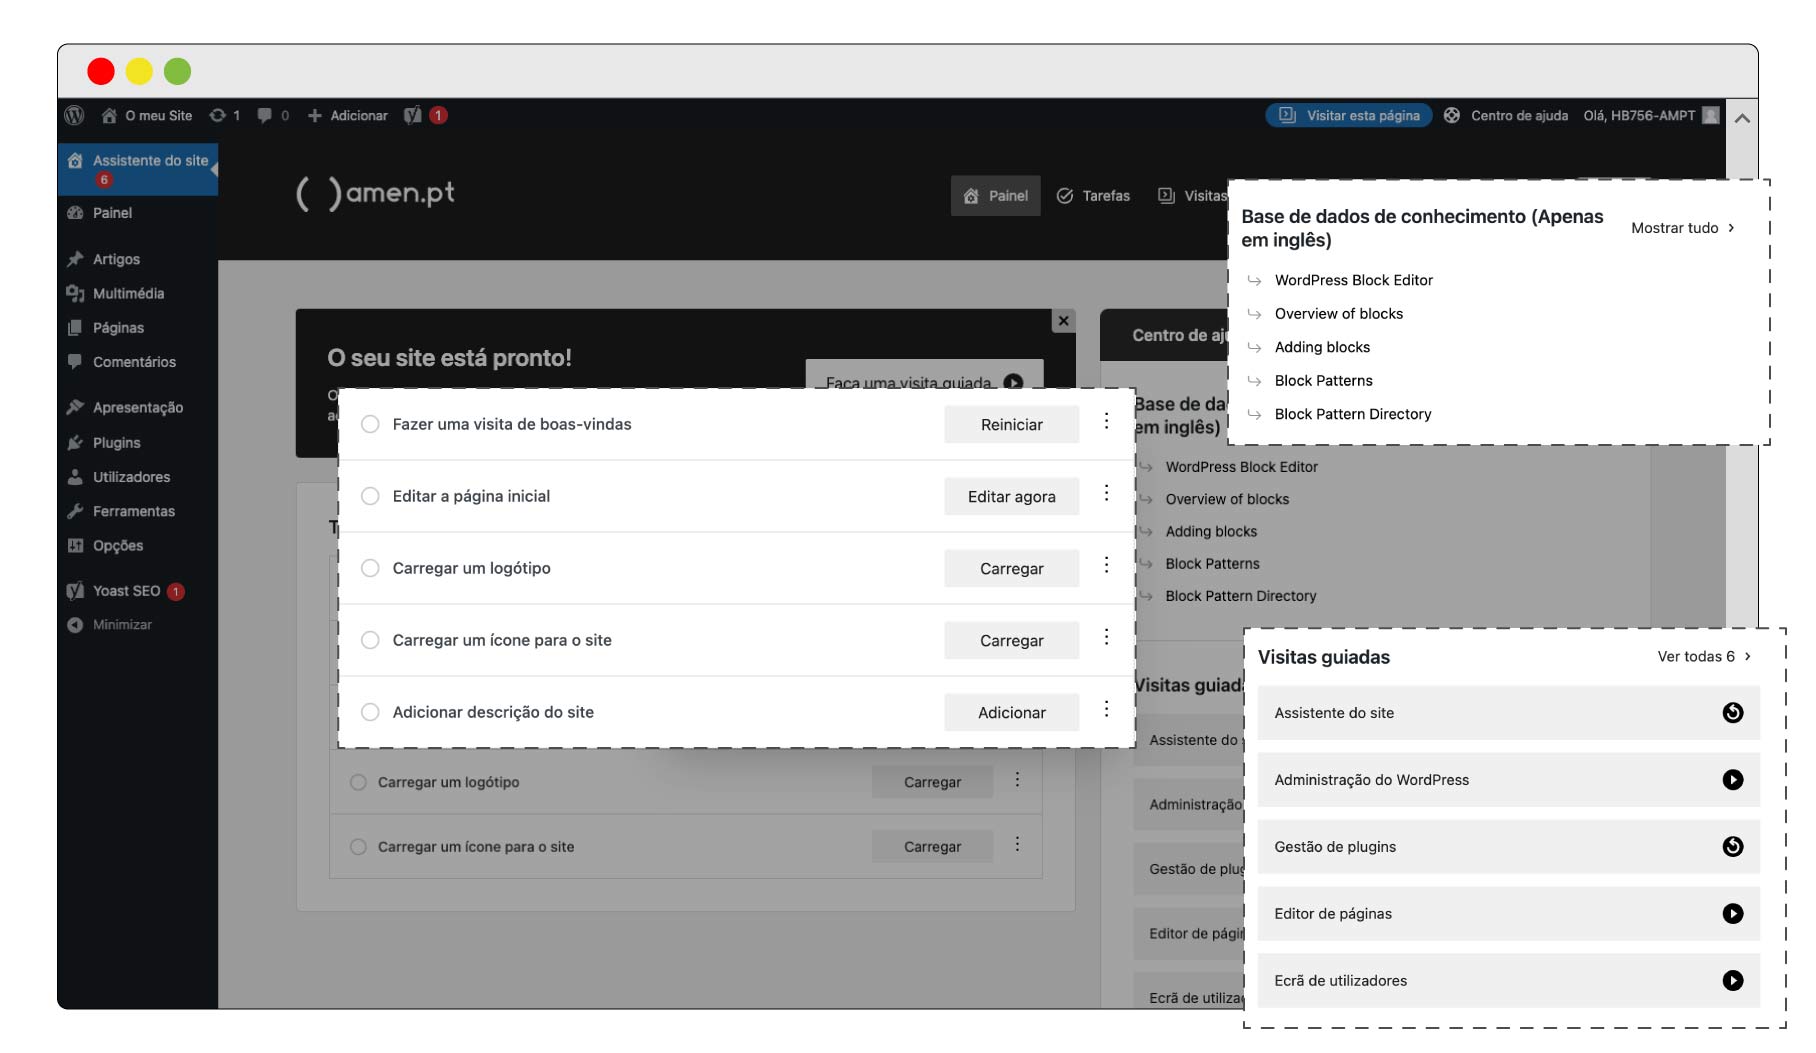Open options menu for 'Editar a página inicial'
Viewport: 1816px width, 1053px height.
[x=1106, y=493]
